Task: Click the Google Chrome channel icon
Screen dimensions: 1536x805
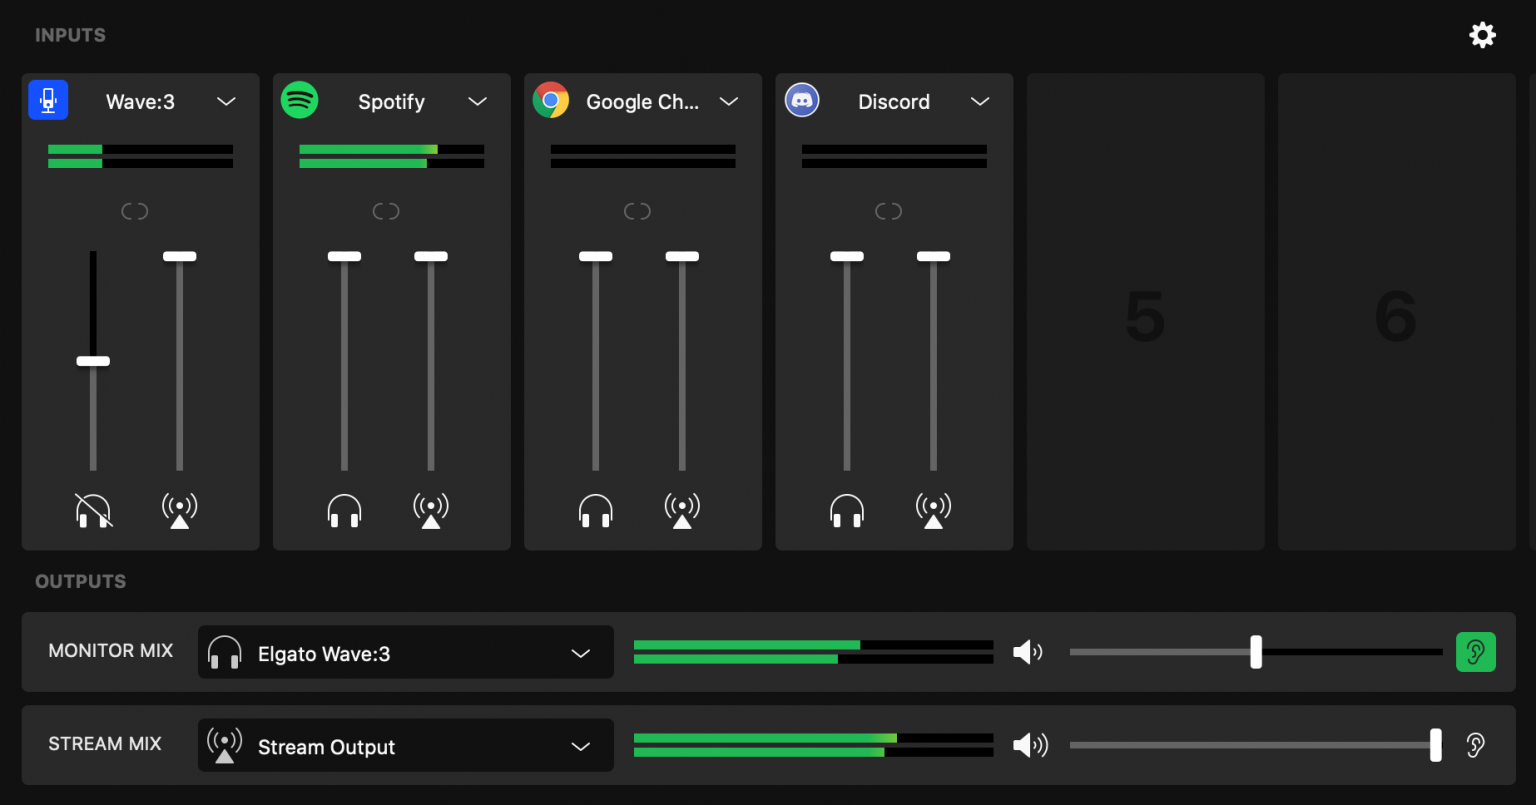Action: [x=551, y=100]
